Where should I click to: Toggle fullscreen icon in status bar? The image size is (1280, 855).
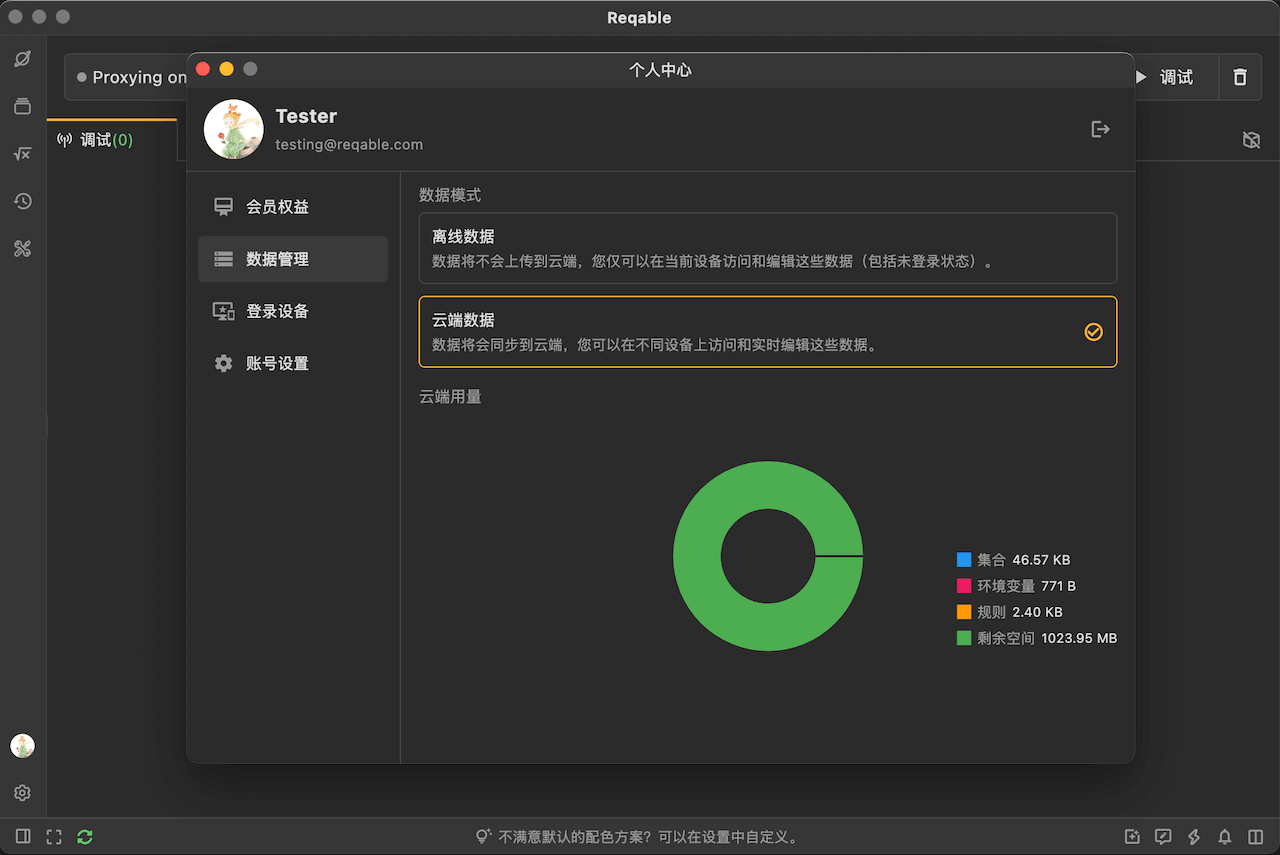[x=54, y=837]
